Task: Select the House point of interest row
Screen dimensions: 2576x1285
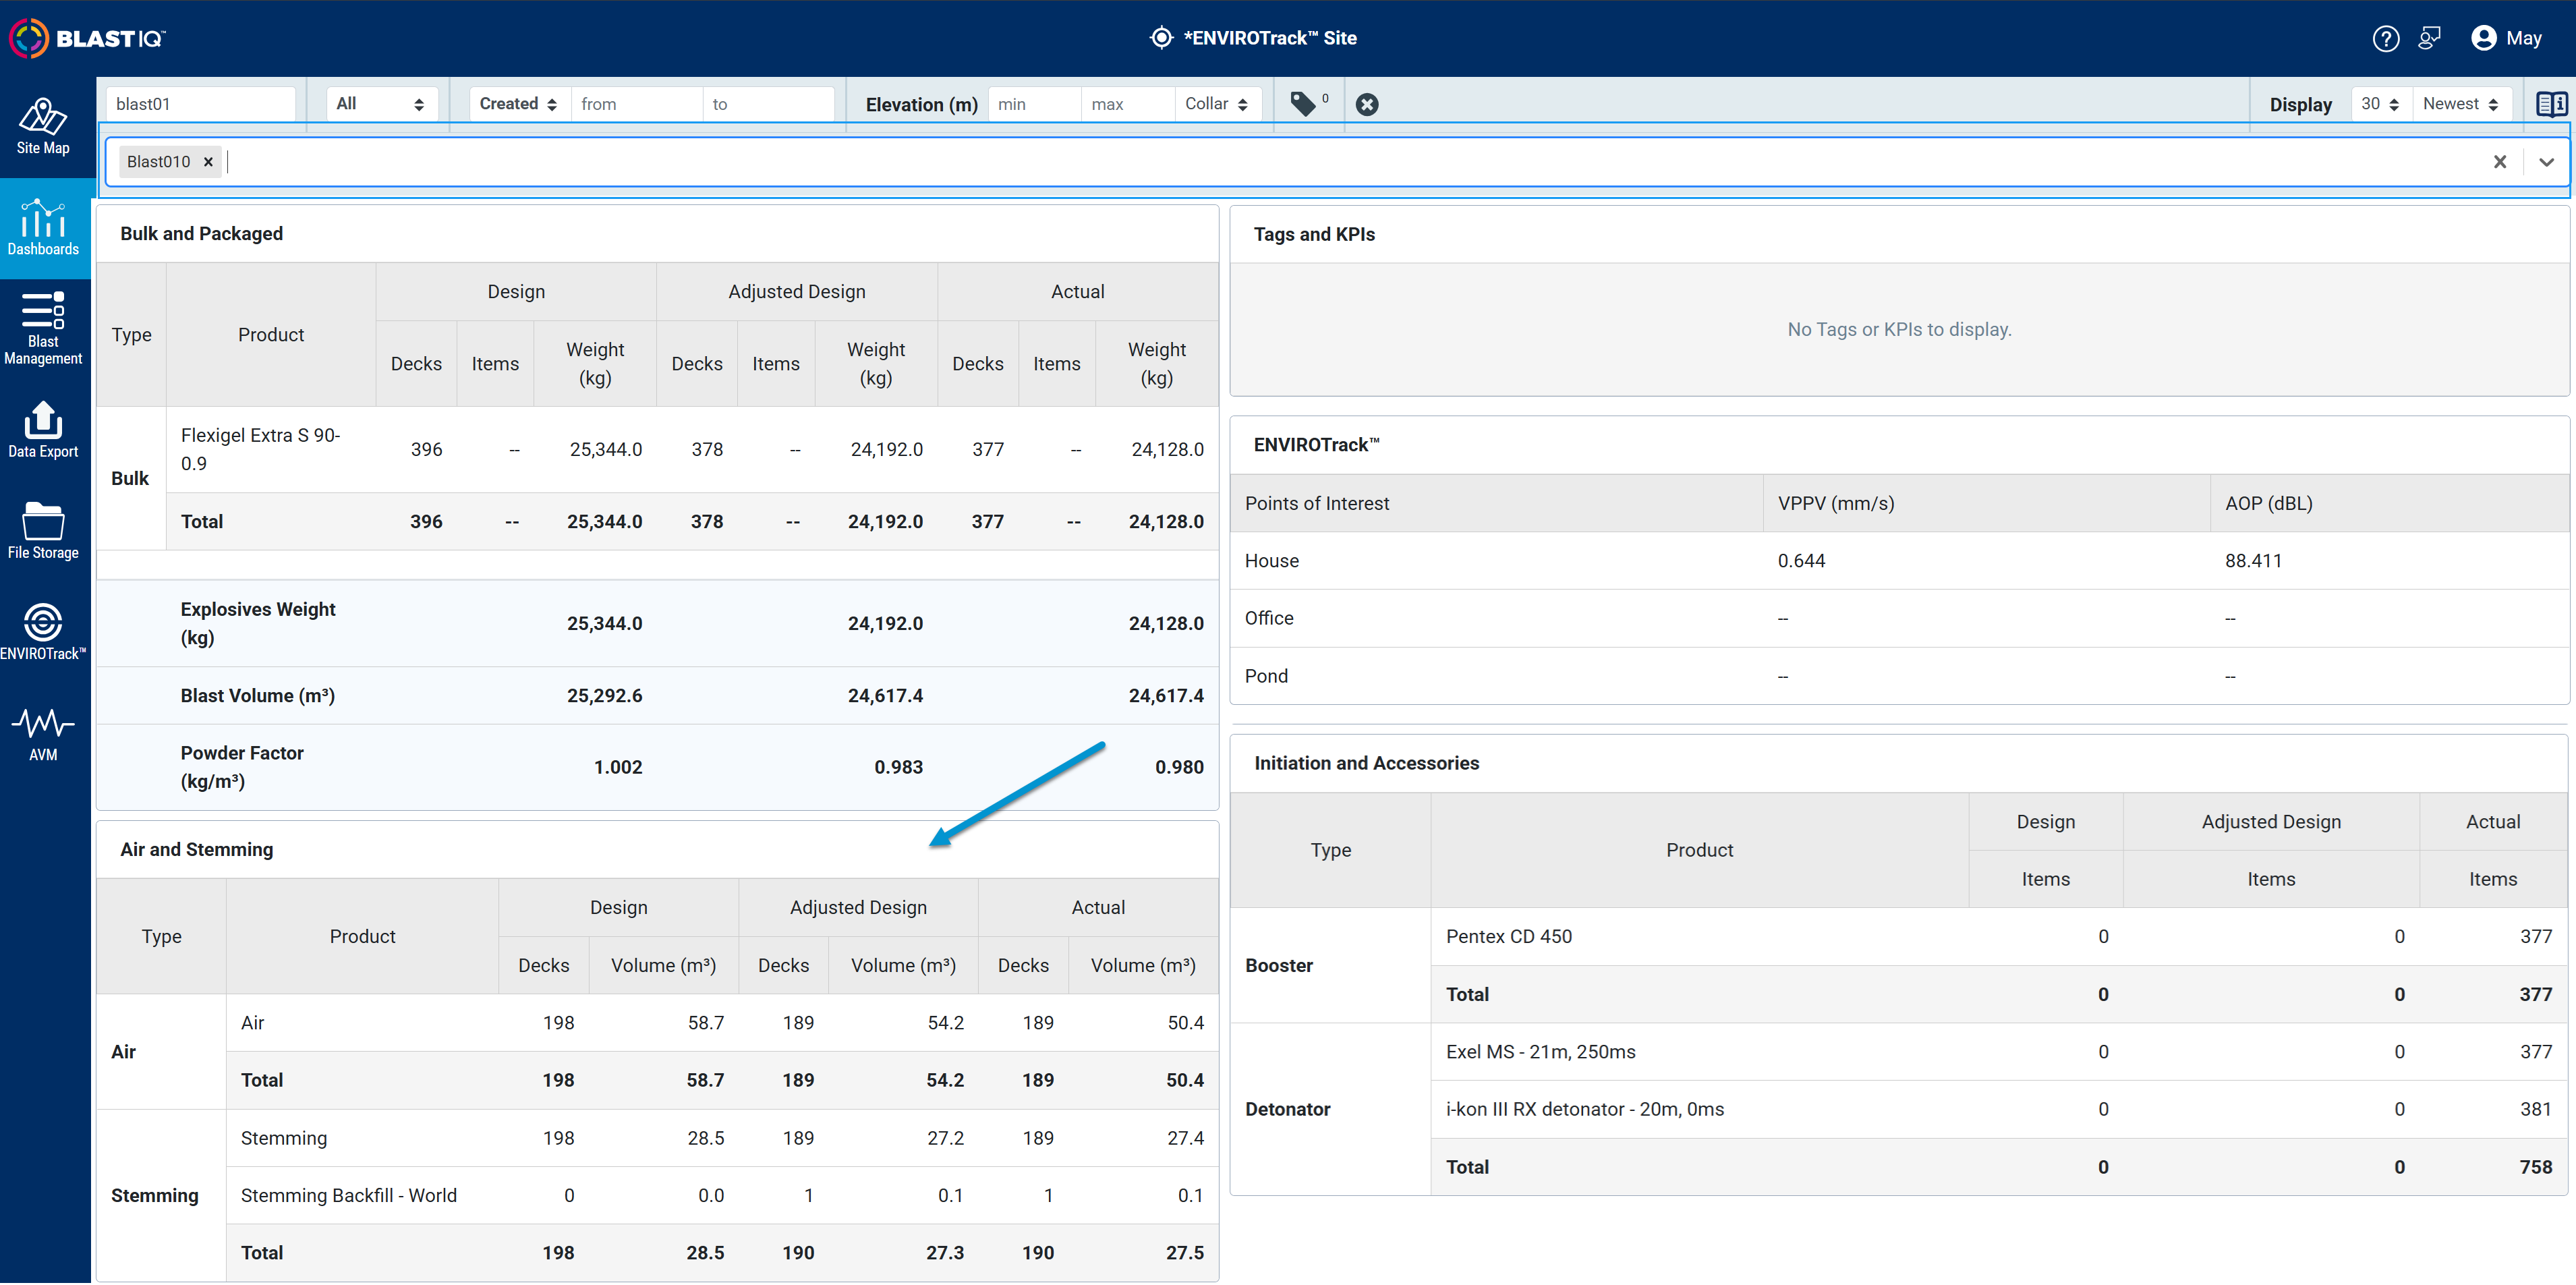Action: pos(1899,561)
